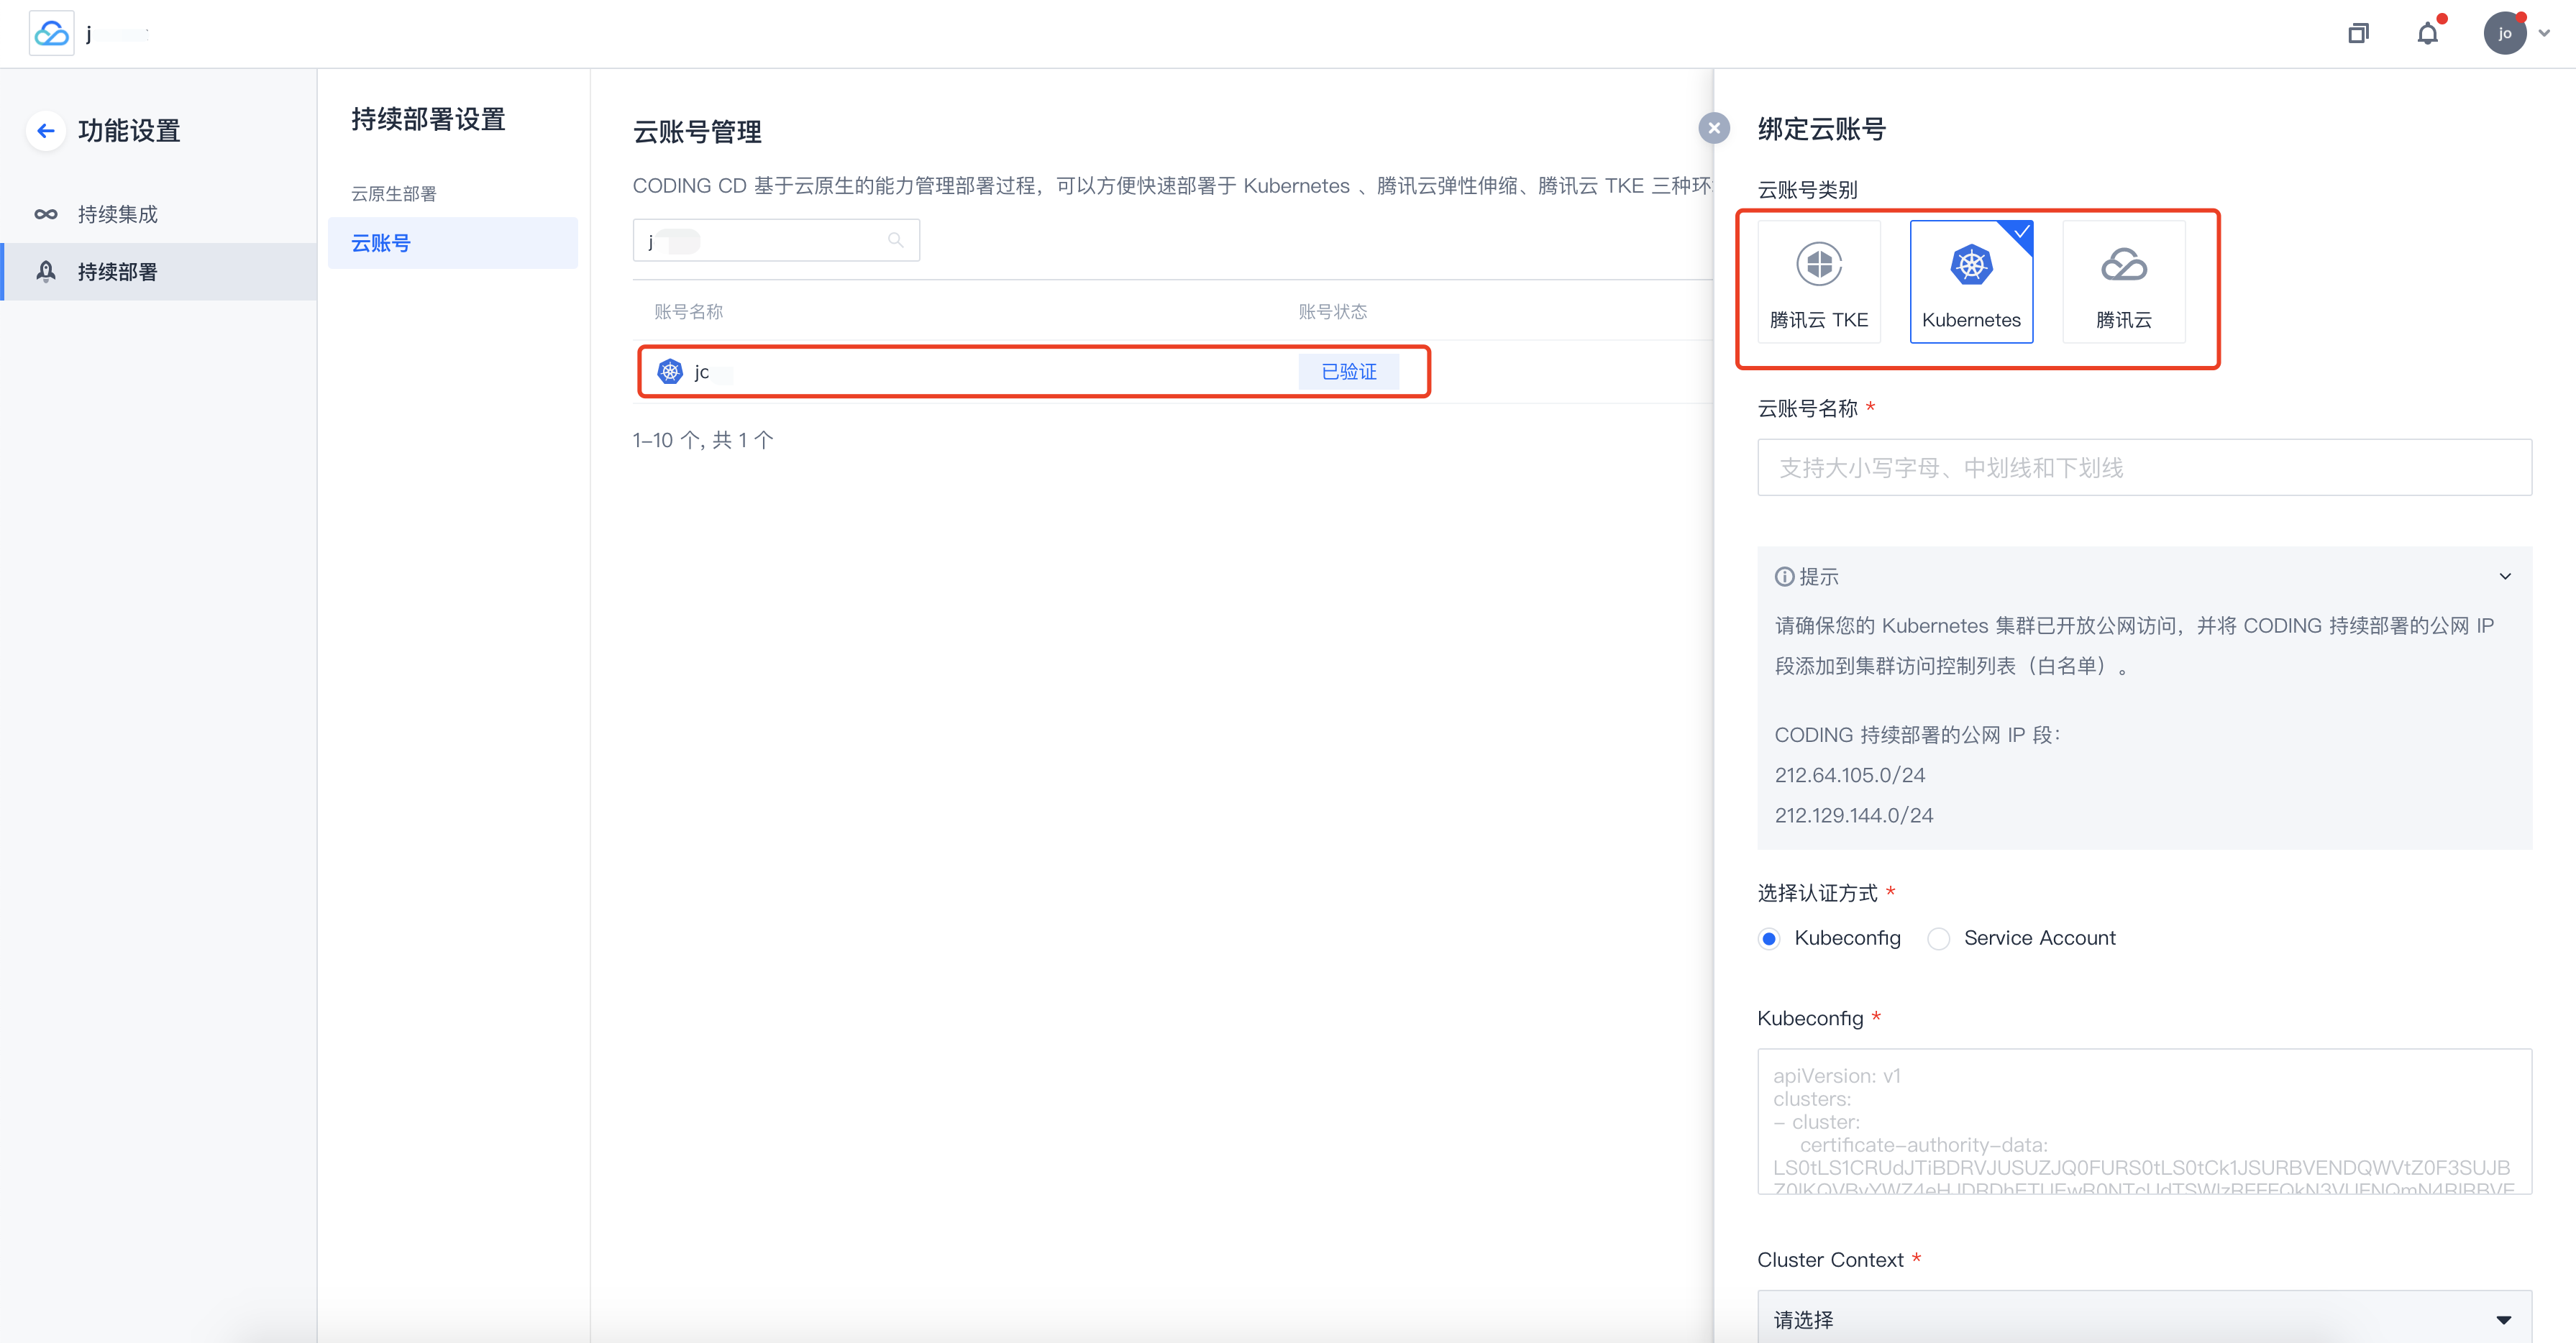Select 腾讯云 TKE account type

click(x=1819, y=282)
